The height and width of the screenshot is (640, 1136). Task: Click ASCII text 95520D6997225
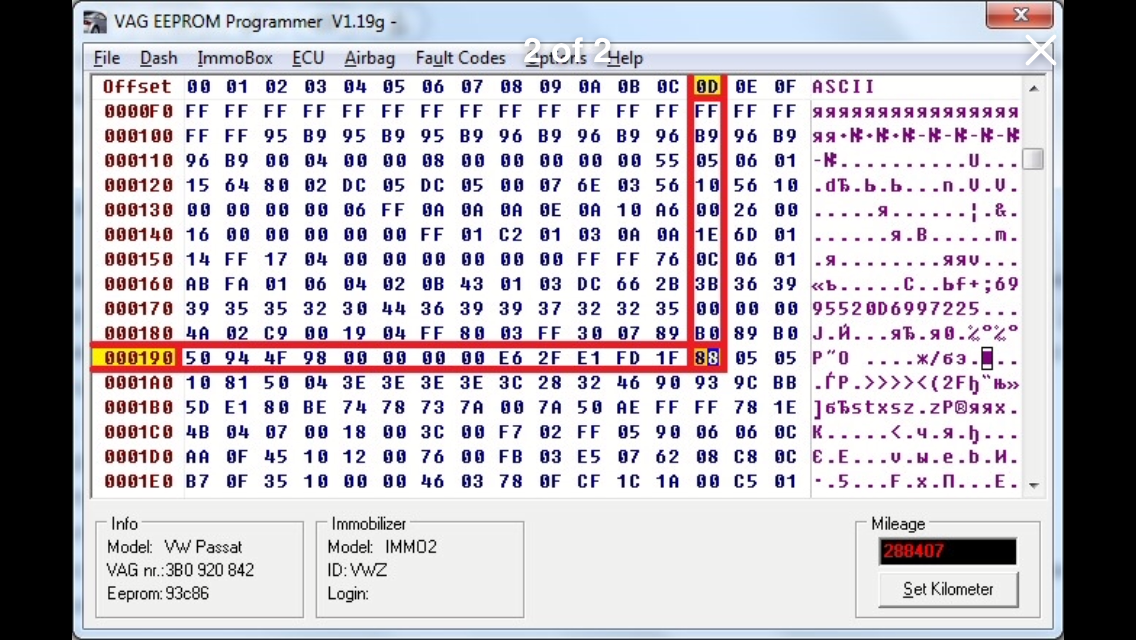pyautogui.click(x=896, y=309)
